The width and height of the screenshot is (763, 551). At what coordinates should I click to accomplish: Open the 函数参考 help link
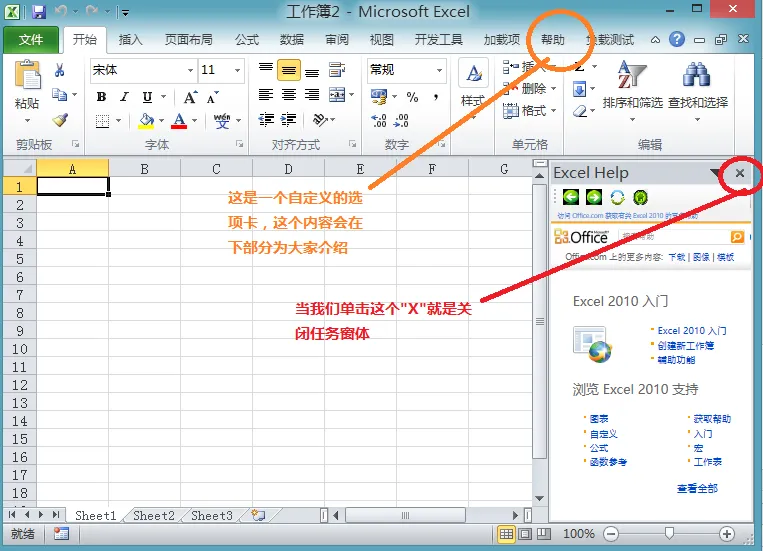pos(608,462)
